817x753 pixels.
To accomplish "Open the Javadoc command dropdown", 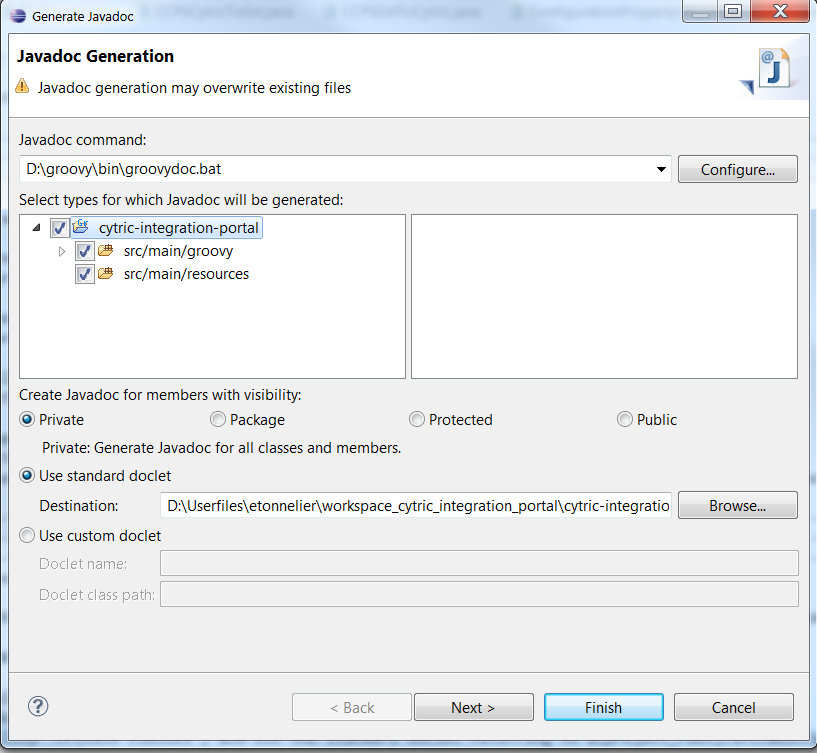I will (661, 169).
